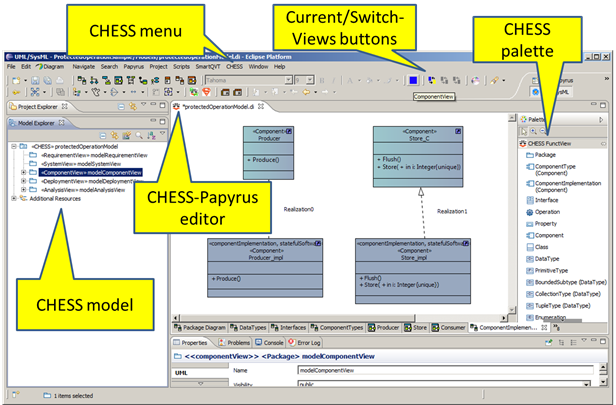Click the search icon in Model Explorer toolbar
This screenshot has height=405, width=616.
(x=139, y=136)
